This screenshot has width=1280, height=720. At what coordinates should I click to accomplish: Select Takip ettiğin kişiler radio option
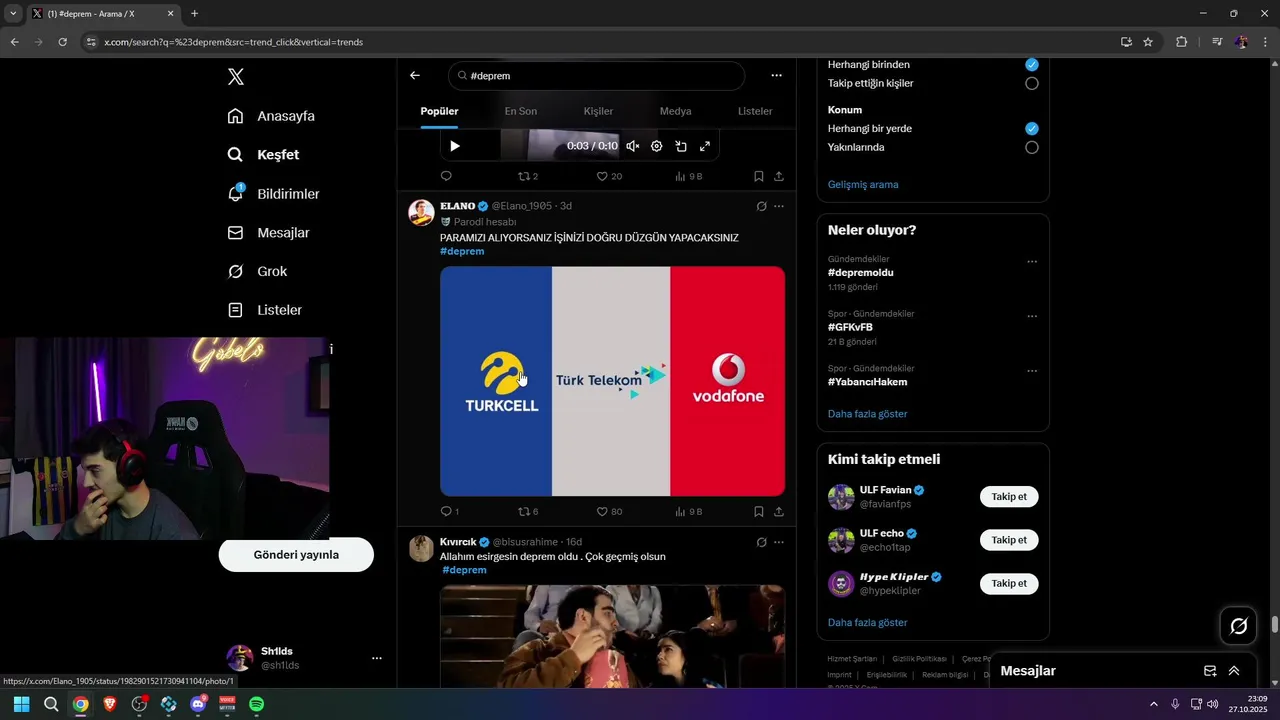pos(1032,83)
